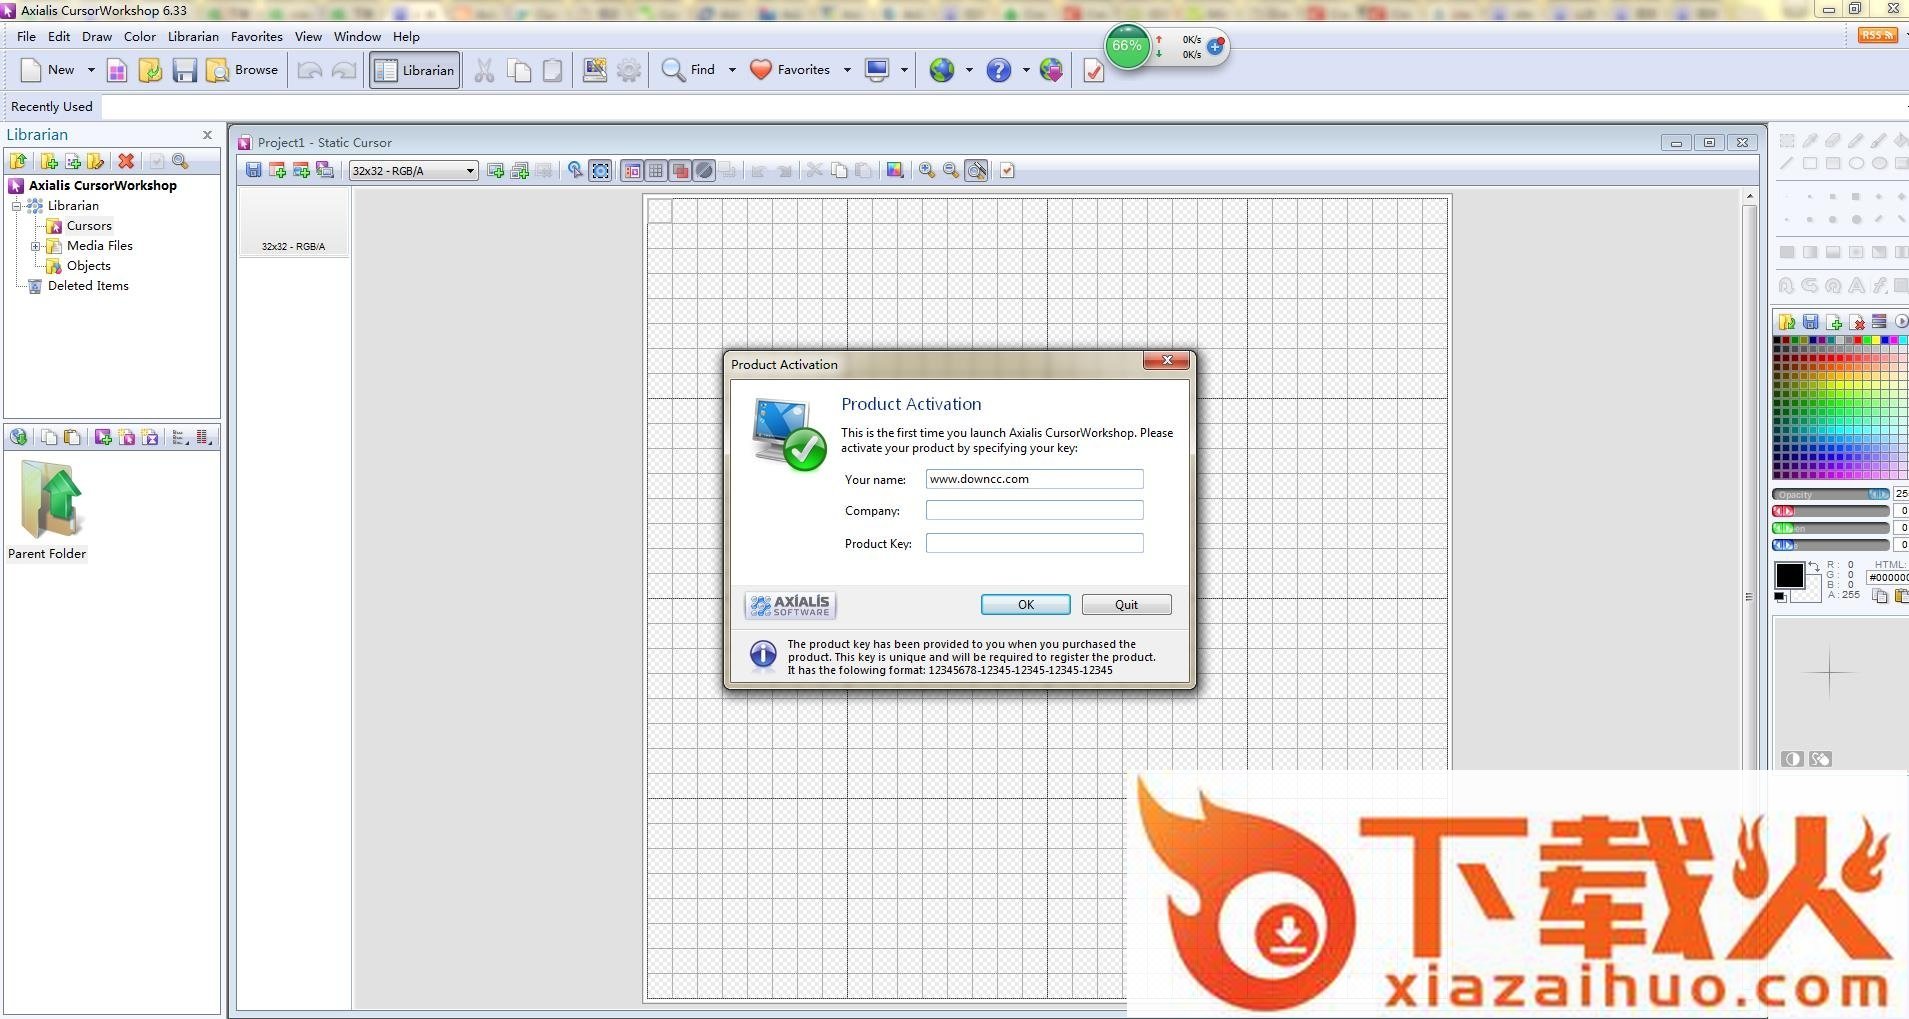Open the 32x32 - RGB/A format dropdown
1909x1019 pixels.
(x=413, y=171)
